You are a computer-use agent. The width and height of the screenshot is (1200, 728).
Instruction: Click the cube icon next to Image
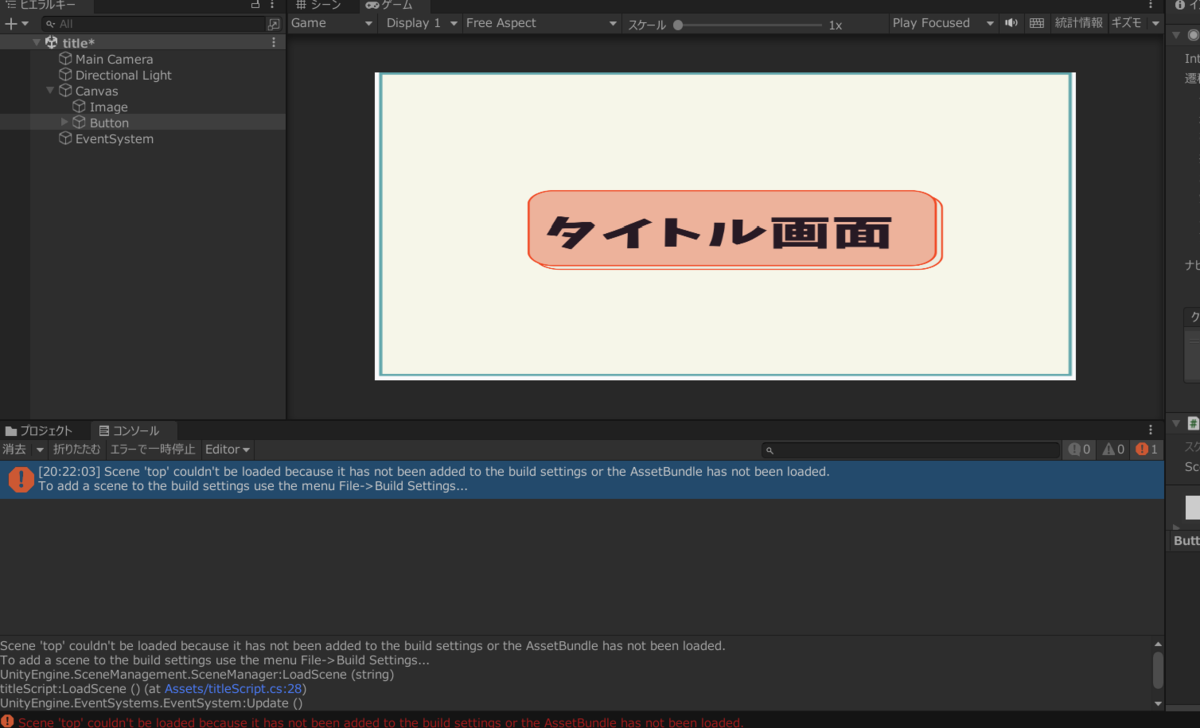point(79,107)
